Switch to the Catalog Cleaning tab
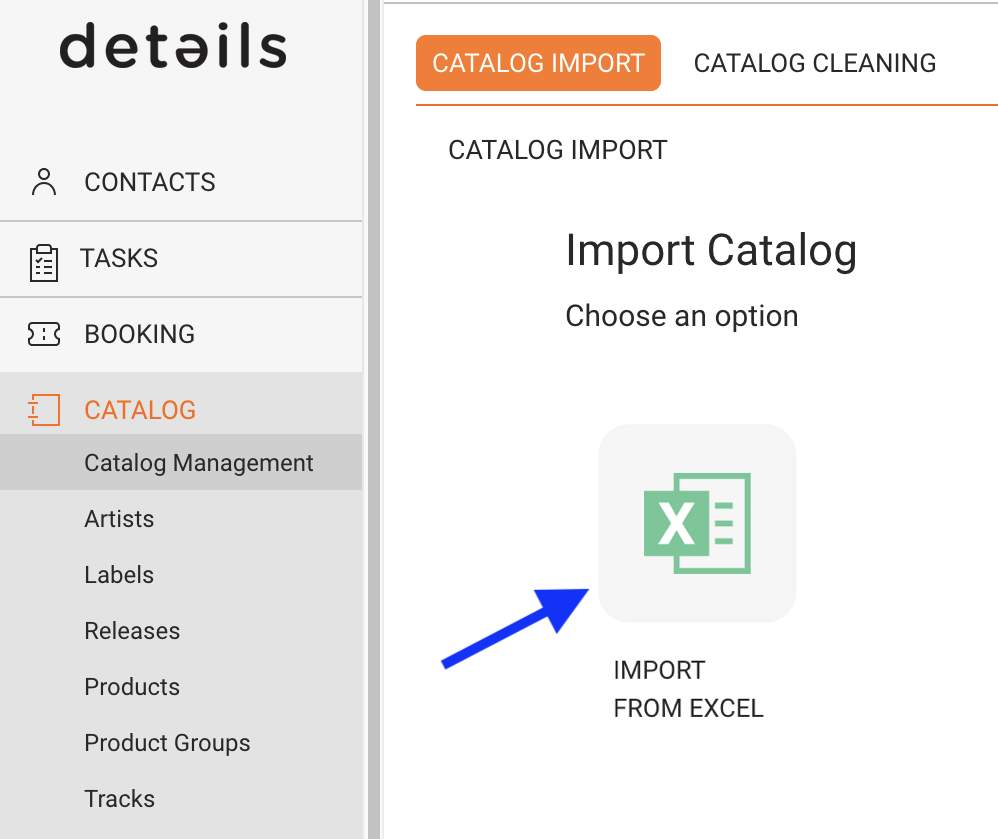Image resolution: width=998 pixels, height=839 pixels. pyautogui.click(x=814, y=63)
